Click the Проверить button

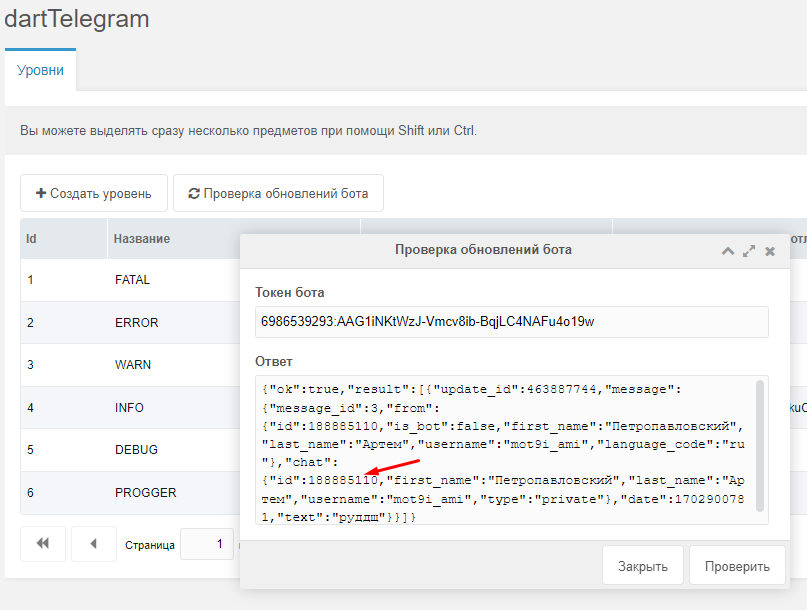pos(737,566)
